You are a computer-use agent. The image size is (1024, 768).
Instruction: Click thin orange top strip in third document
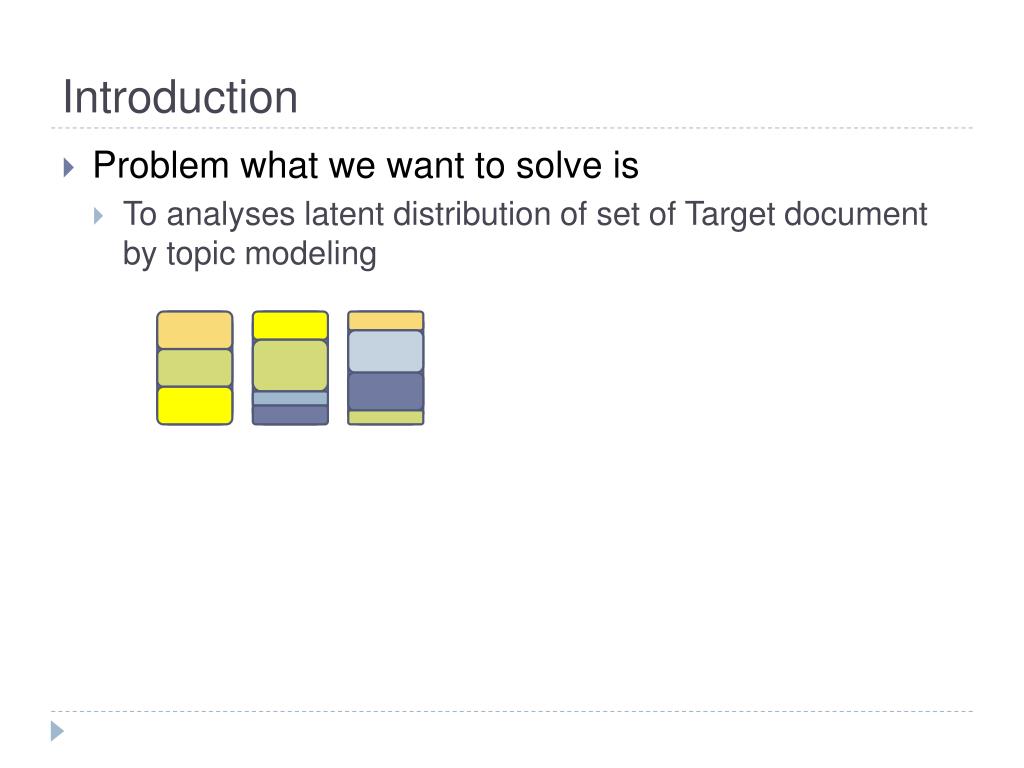coord(385,321)
